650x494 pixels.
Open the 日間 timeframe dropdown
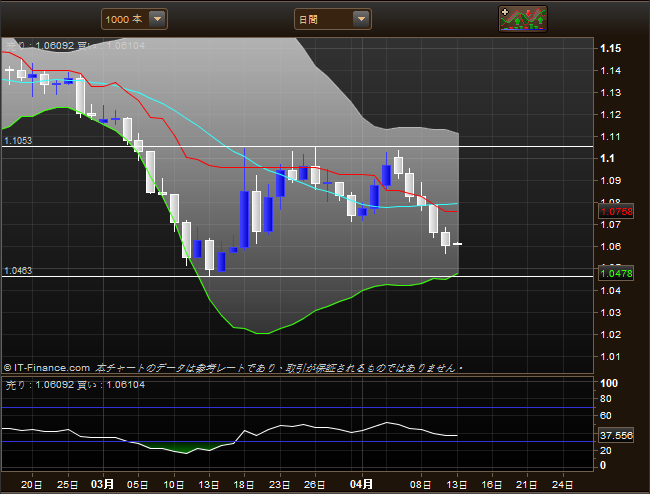point(332,19)
